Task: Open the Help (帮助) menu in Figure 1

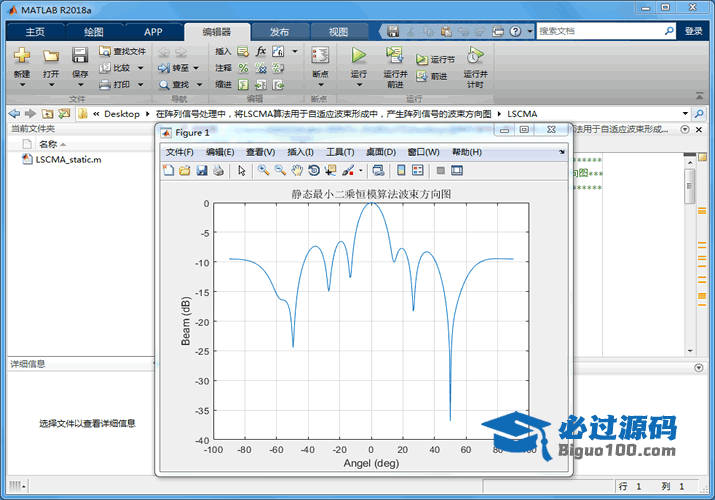Action: point(467,152)
